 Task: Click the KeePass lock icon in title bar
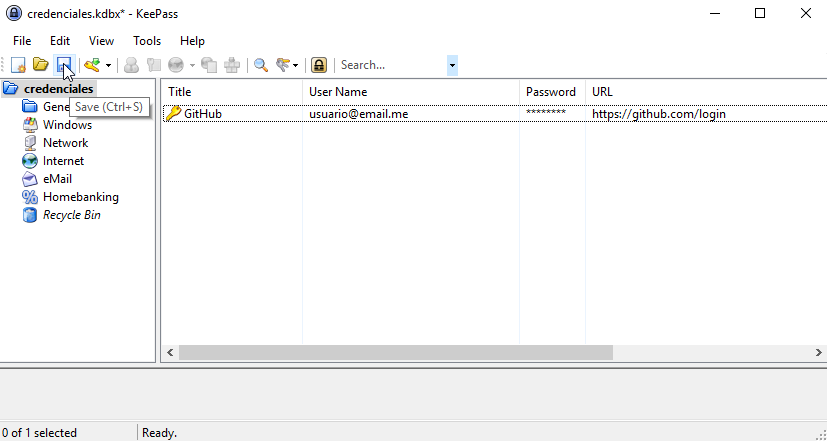[x=13, y=13]
